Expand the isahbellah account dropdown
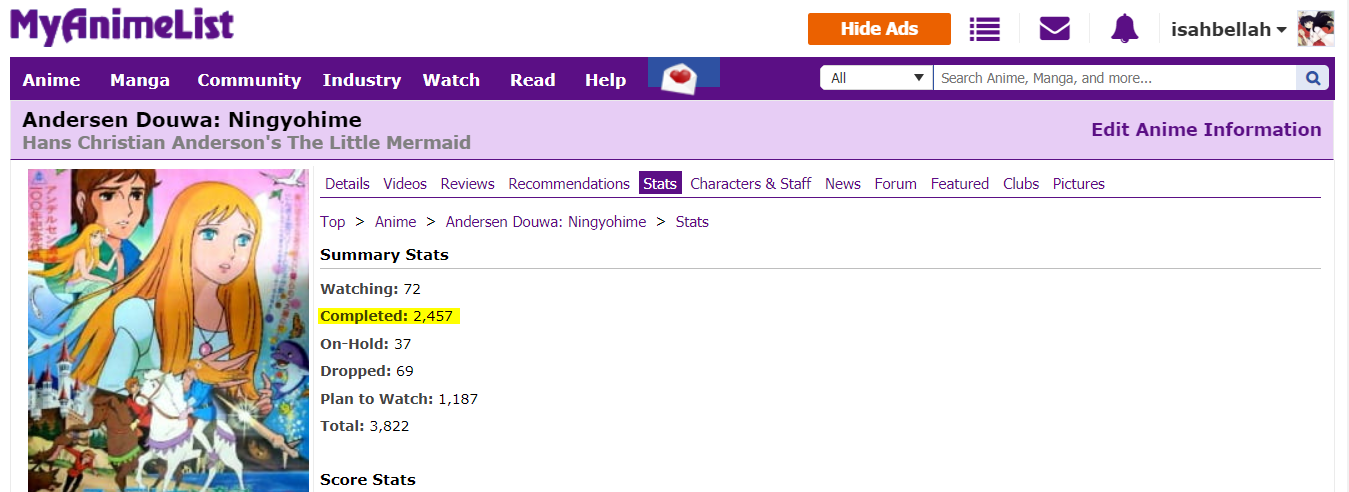Image resolution: width=1349 pixels, height=492 pixels. 1228,30
